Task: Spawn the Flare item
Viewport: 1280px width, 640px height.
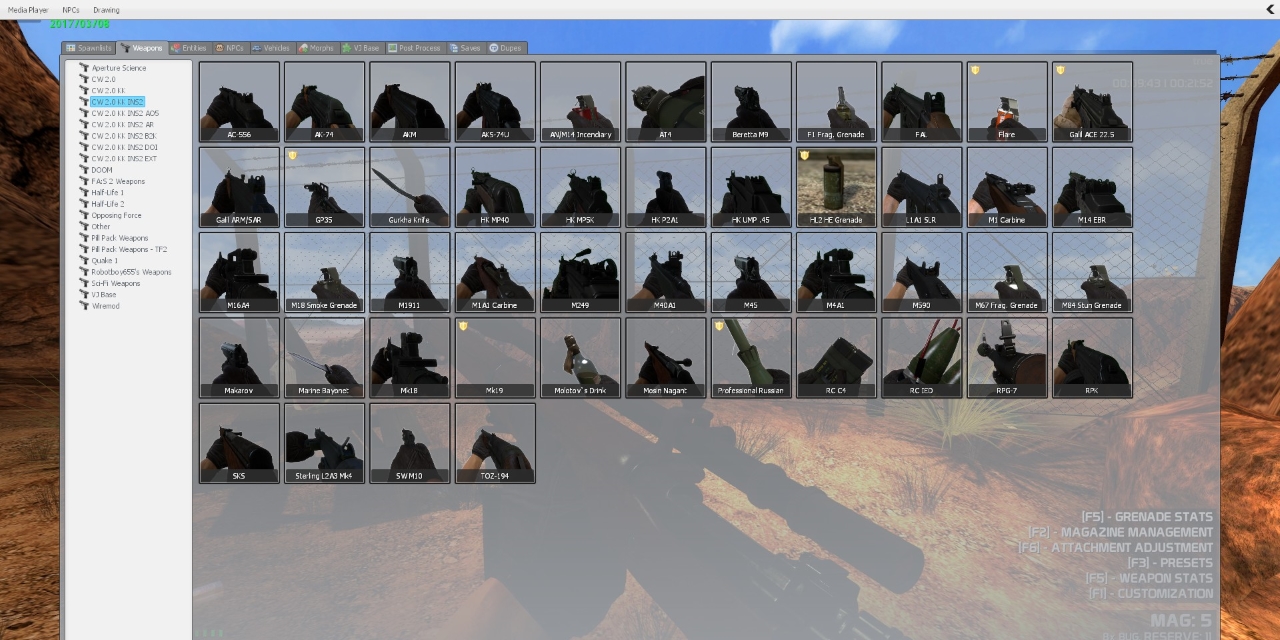Action: coord(1007,102)
